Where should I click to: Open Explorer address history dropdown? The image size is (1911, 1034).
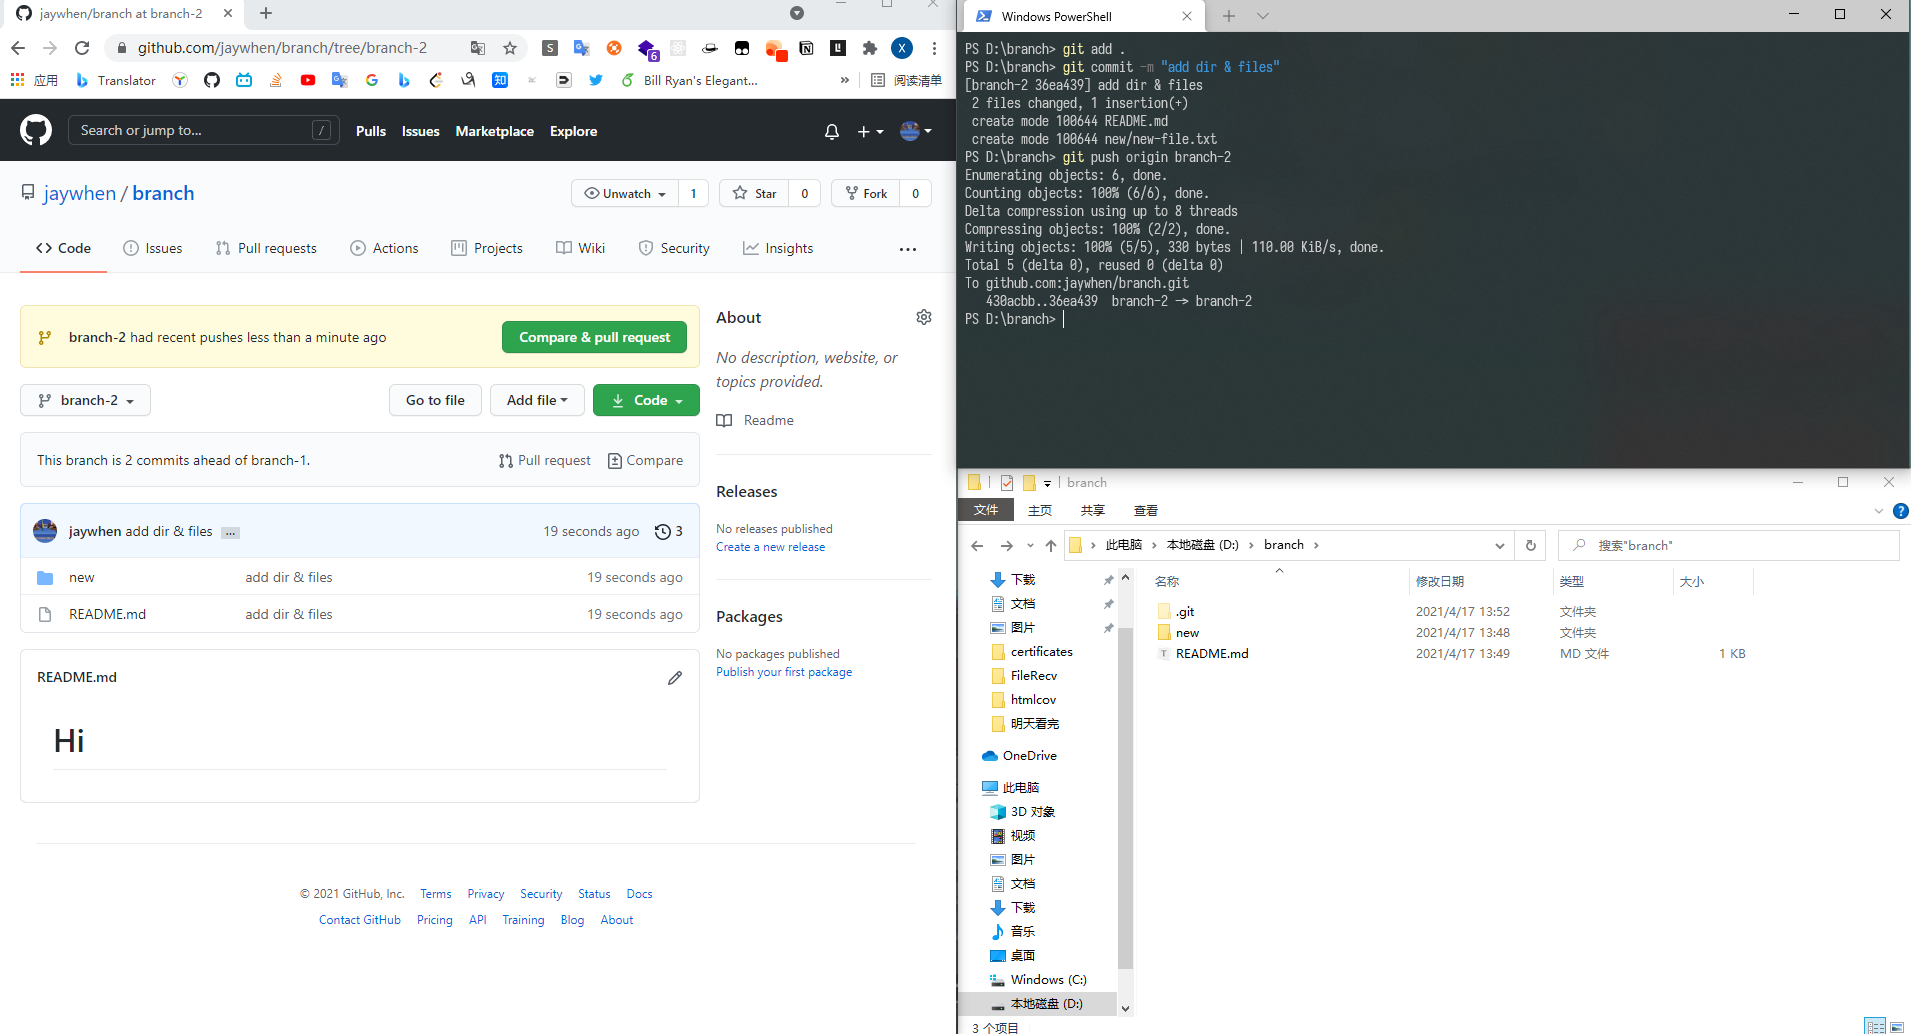[1500, 545]
